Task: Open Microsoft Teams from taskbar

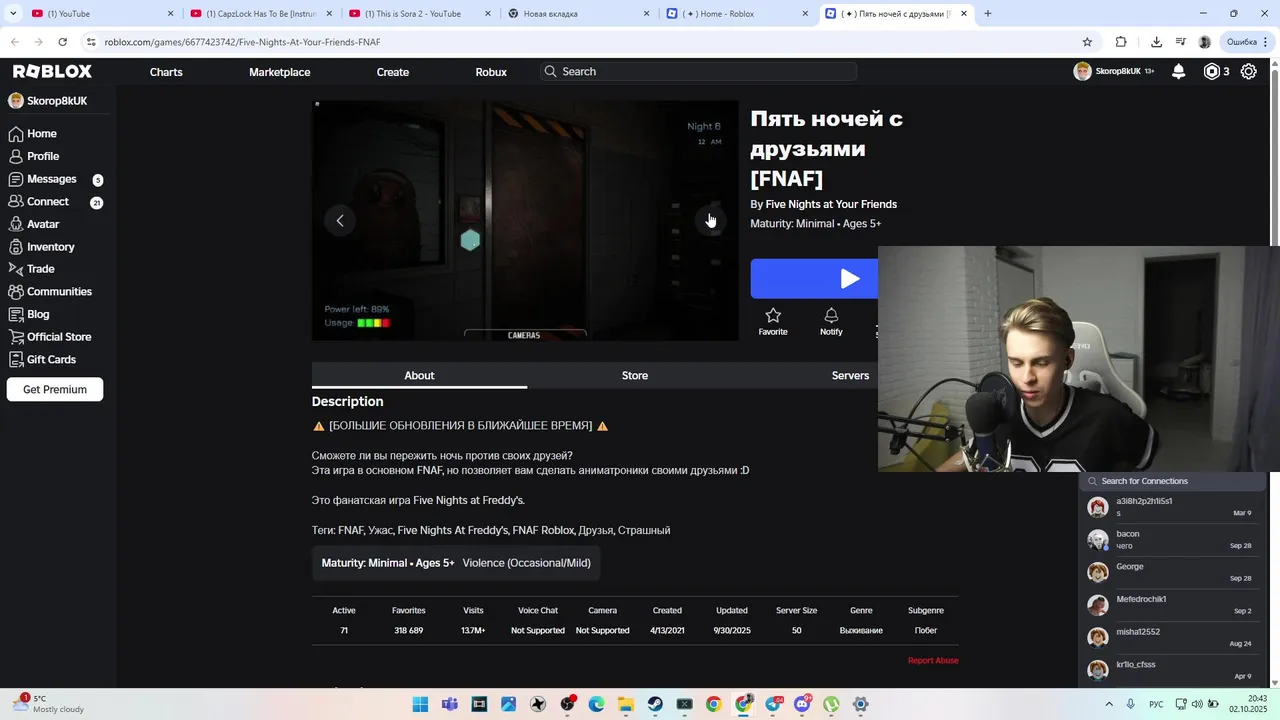Action: [449, 704]
